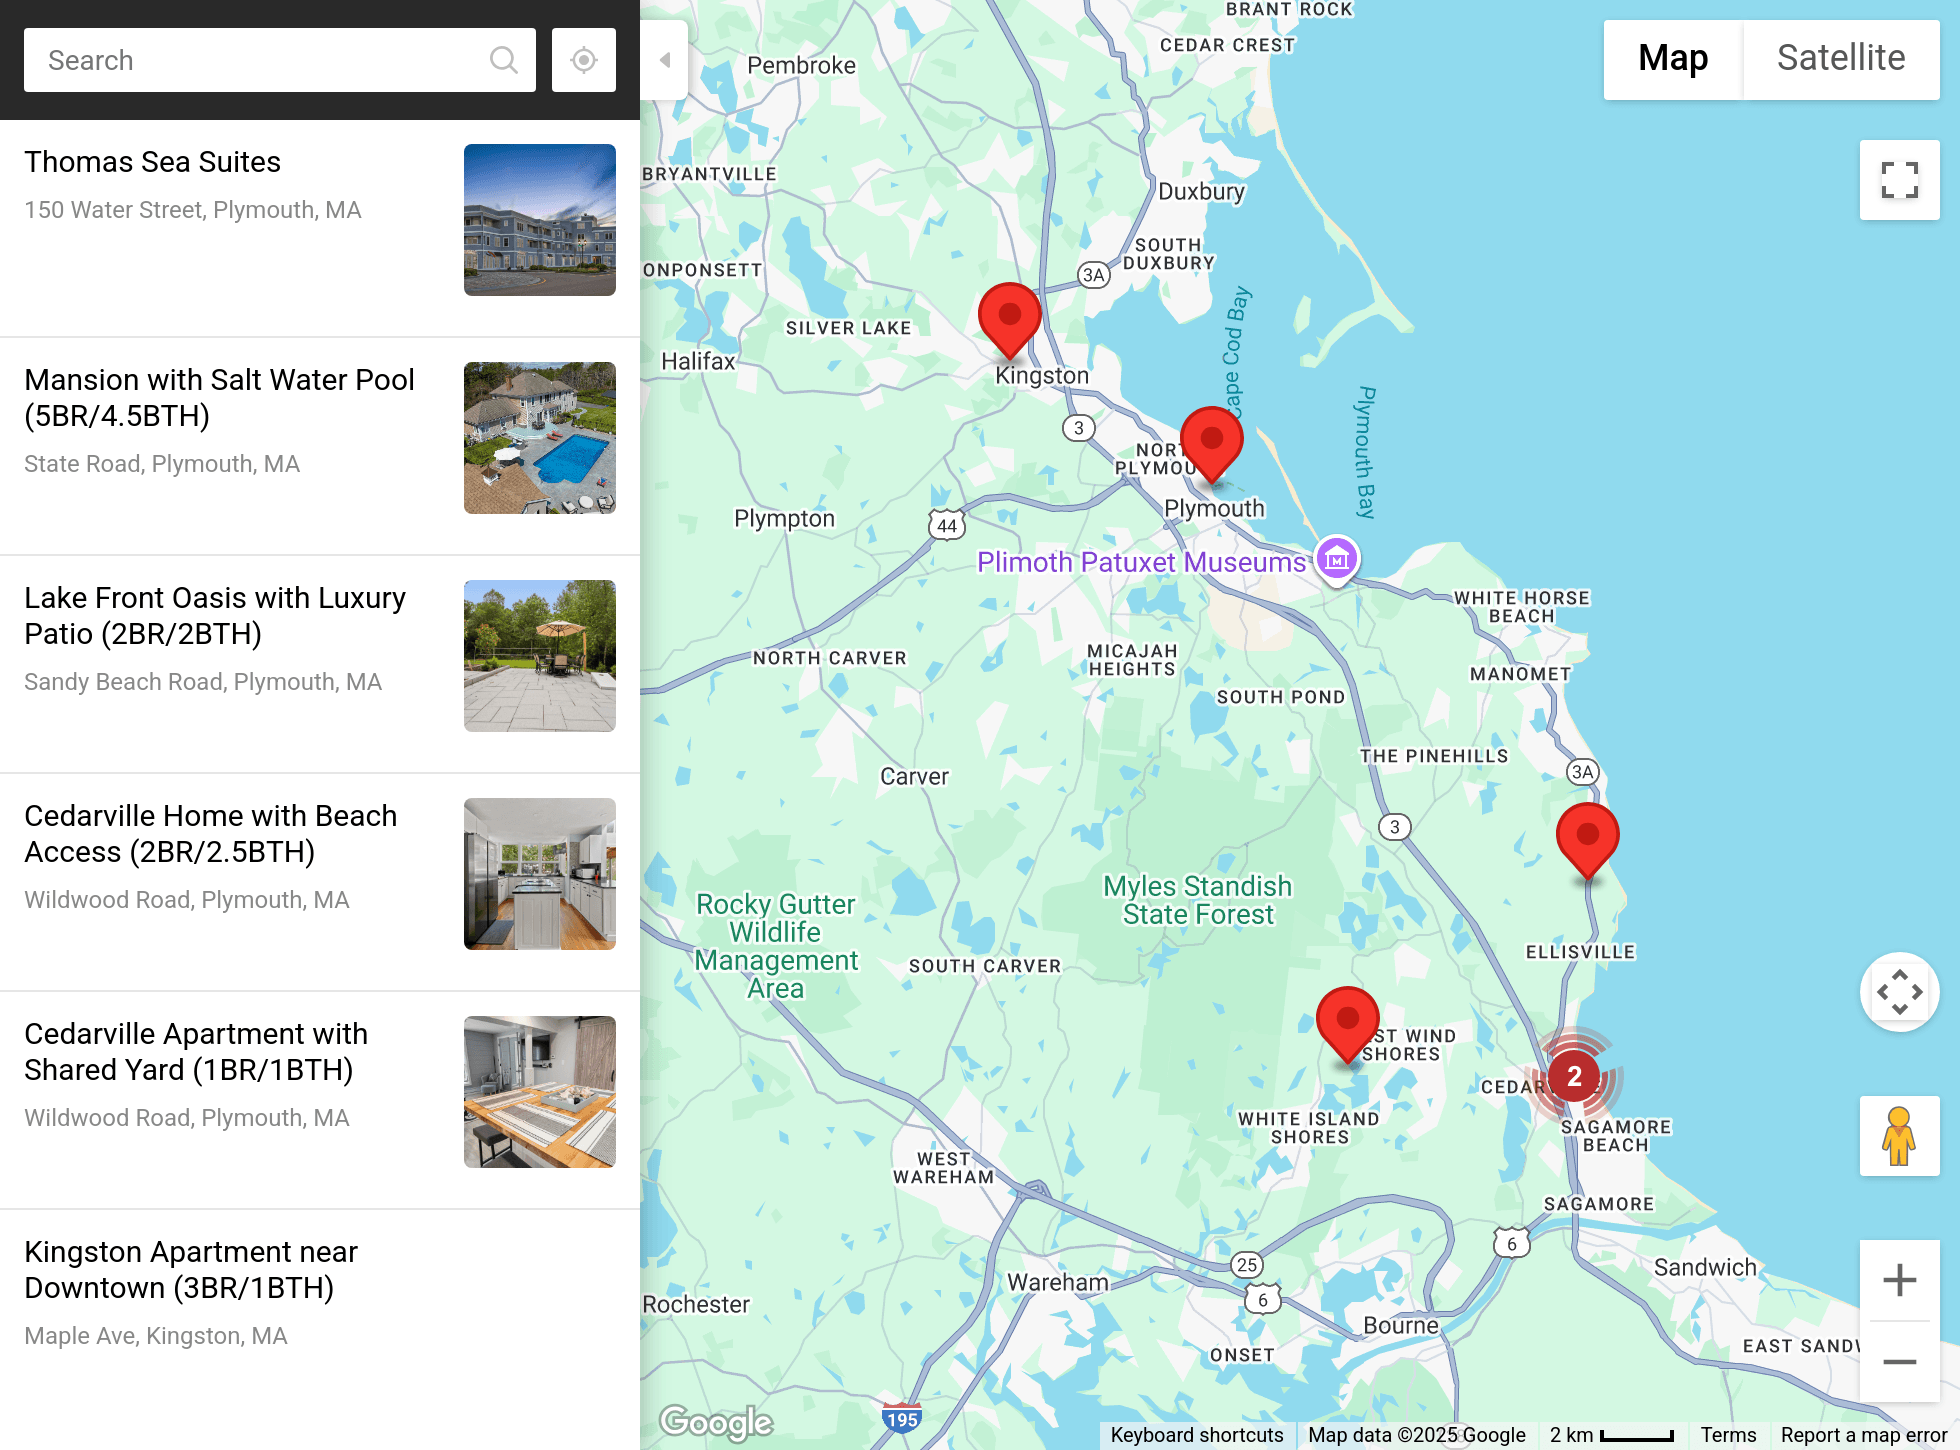View the Mansion pool photo thumbnail
Image resolution: width=1960 pixels, height=1450 pixels.
click(x=540, y=438)
